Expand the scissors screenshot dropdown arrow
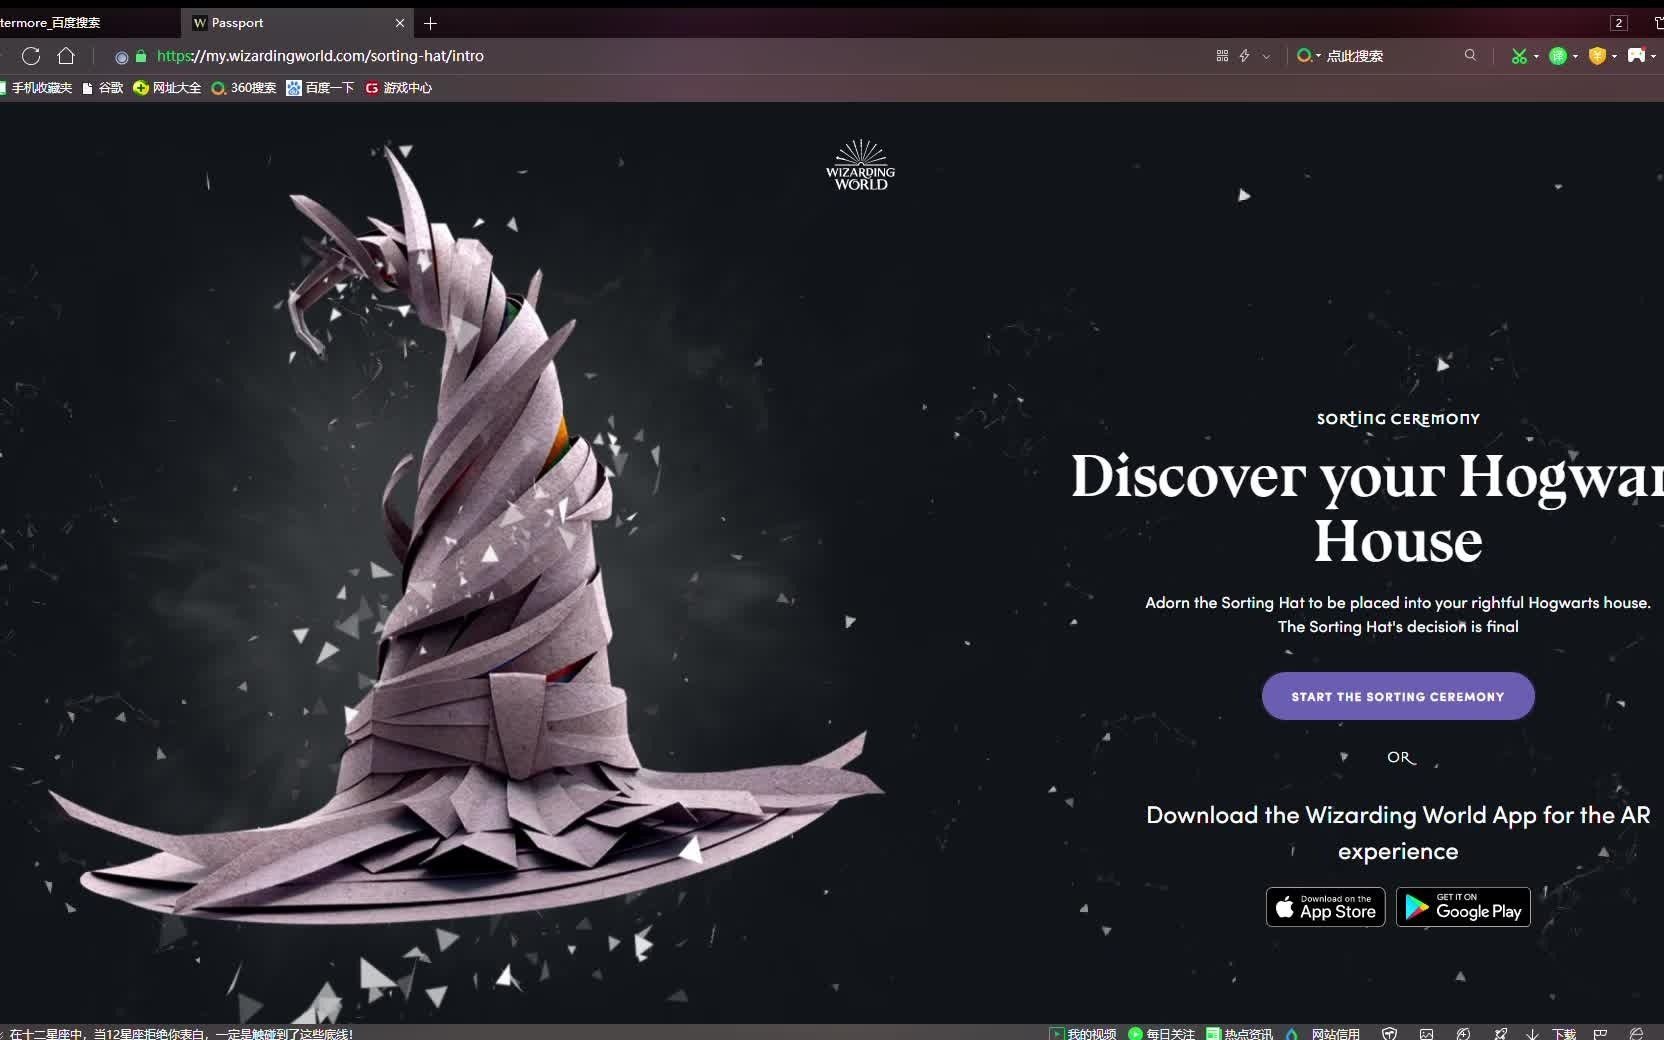The width and height of the screenshot is (1664, 1040). [x=1536, y=57]
